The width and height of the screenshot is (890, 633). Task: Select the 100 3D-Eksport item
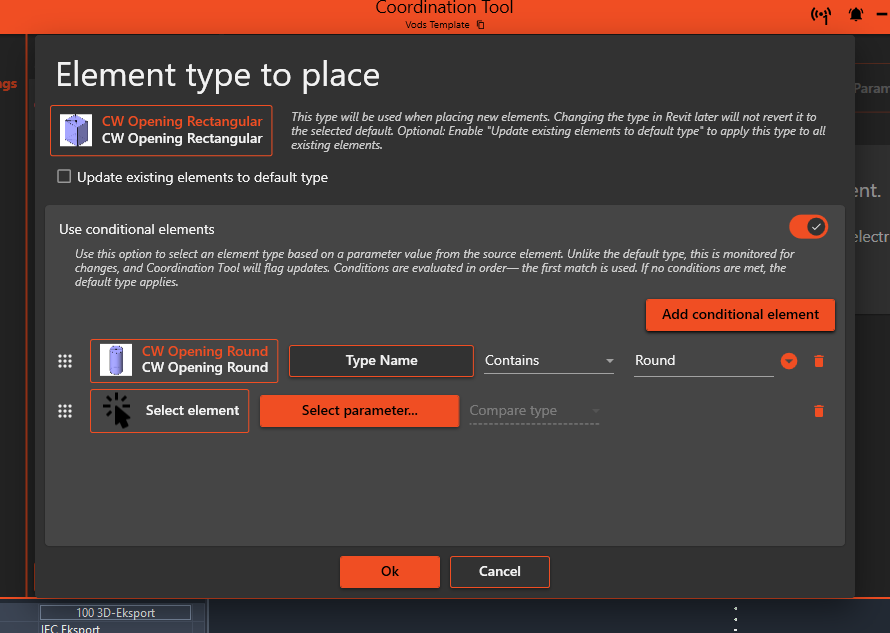pyautogui.click(x=114, y=611)
